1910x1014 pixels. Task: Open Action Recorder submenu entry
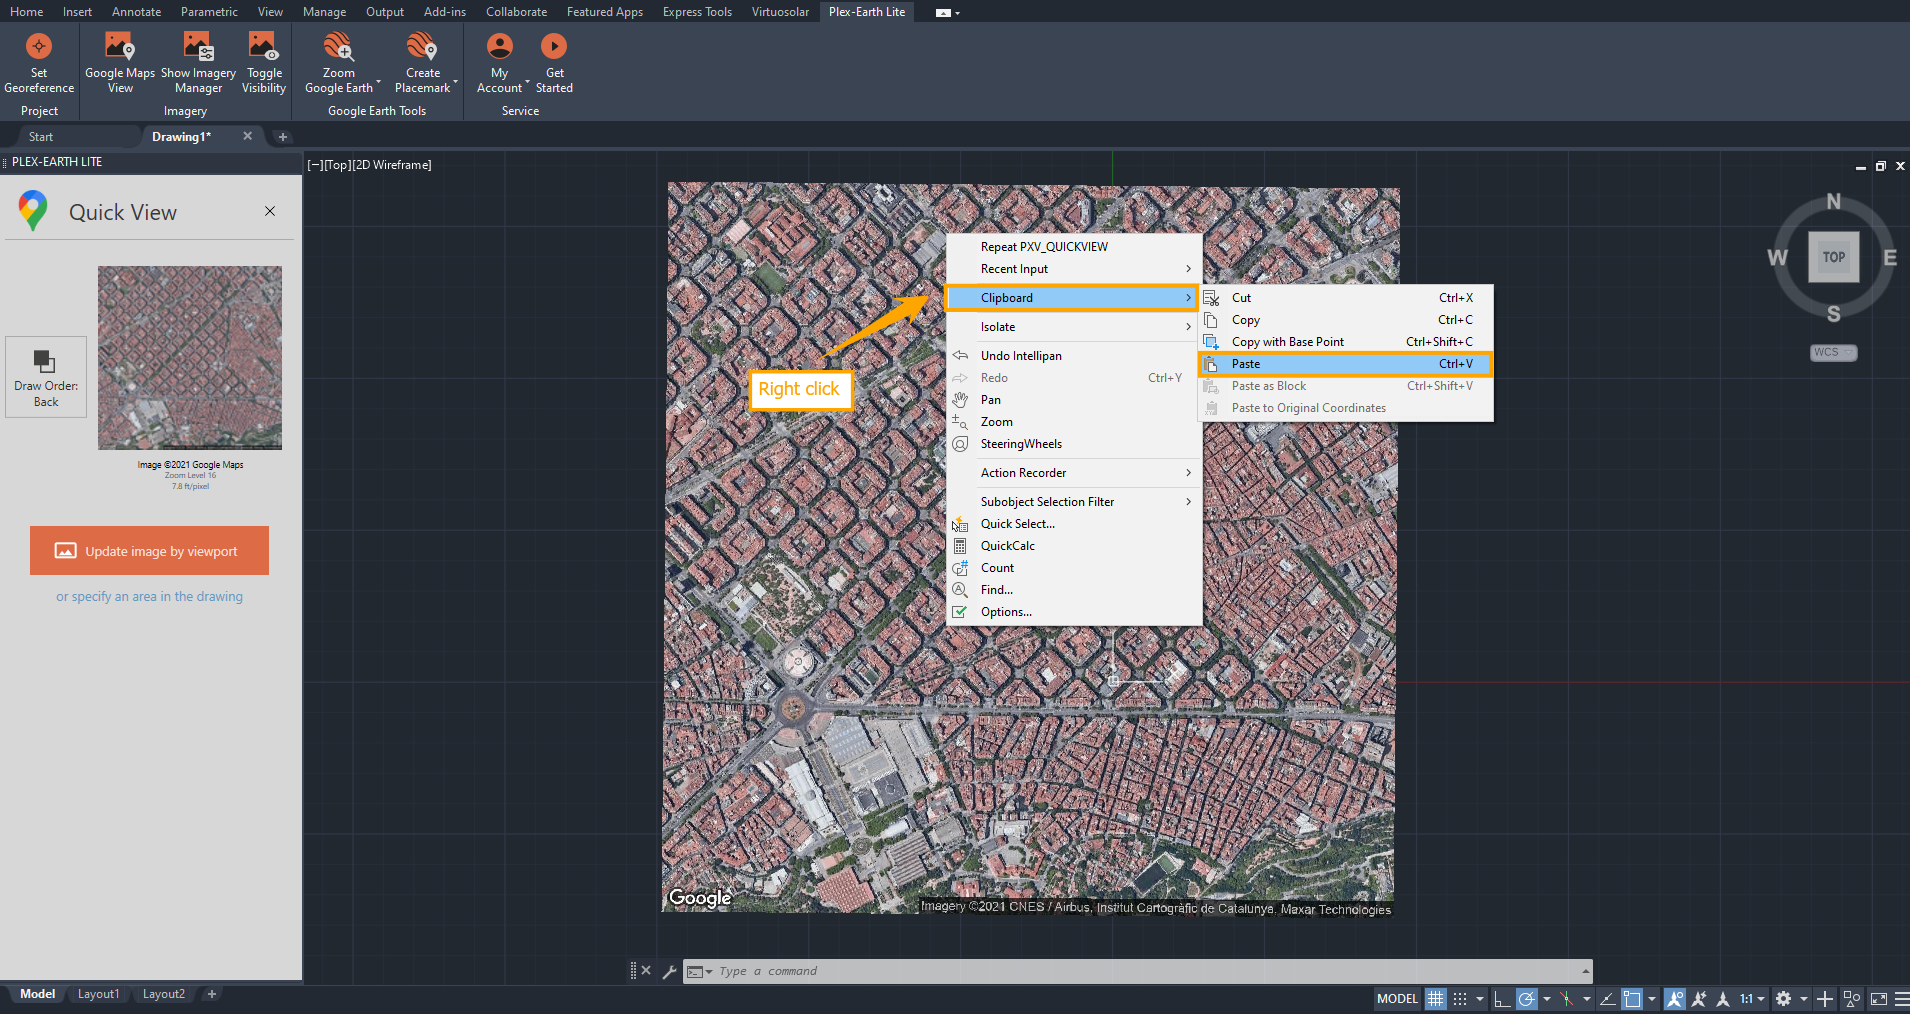(x=1074, y=473)
